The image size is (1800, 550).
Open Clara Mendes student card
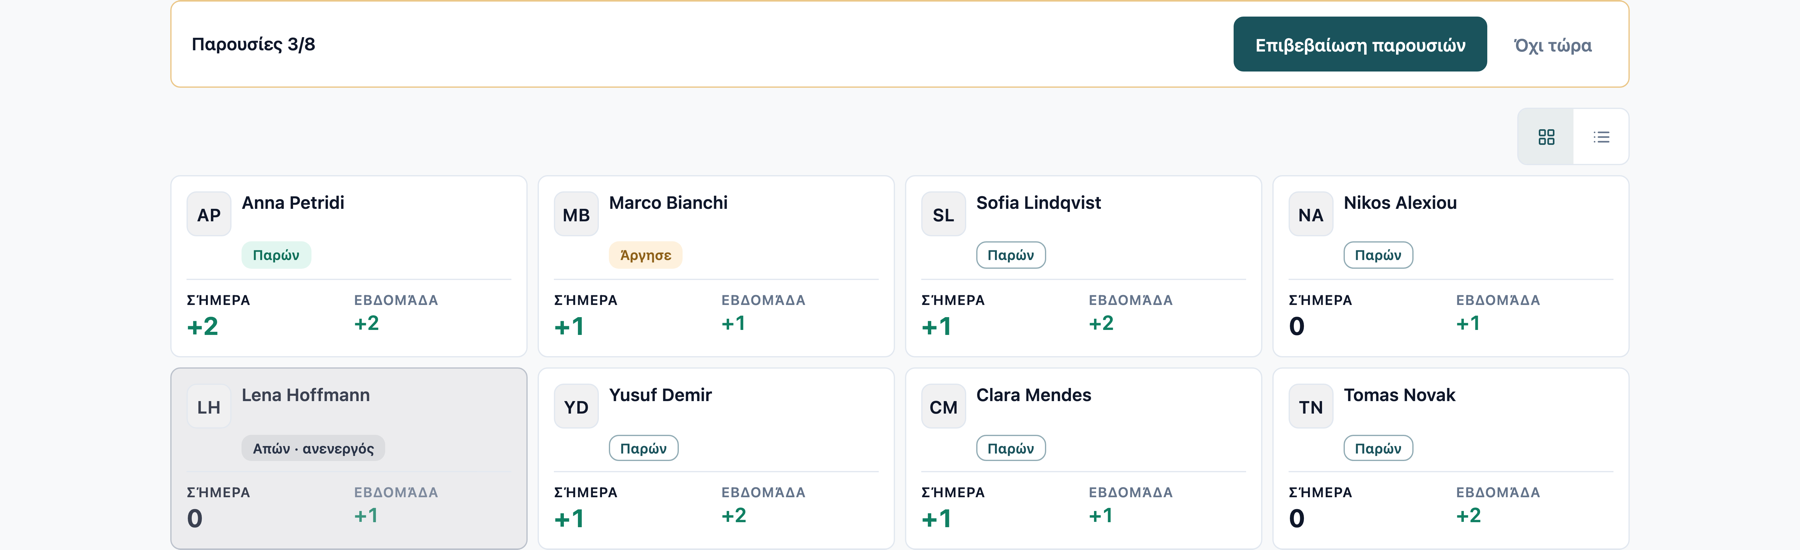tap(1083, 458)
